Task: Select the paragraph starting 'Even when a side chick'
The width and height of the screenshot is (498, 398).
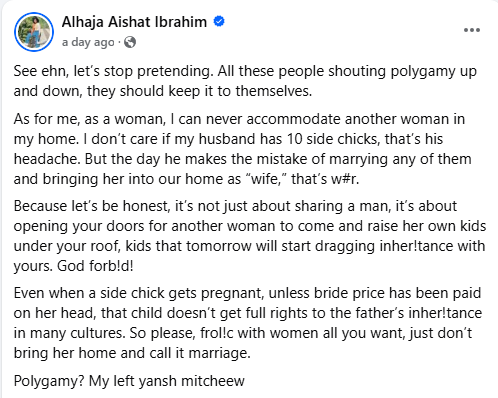Action: (x=248, y=323)
